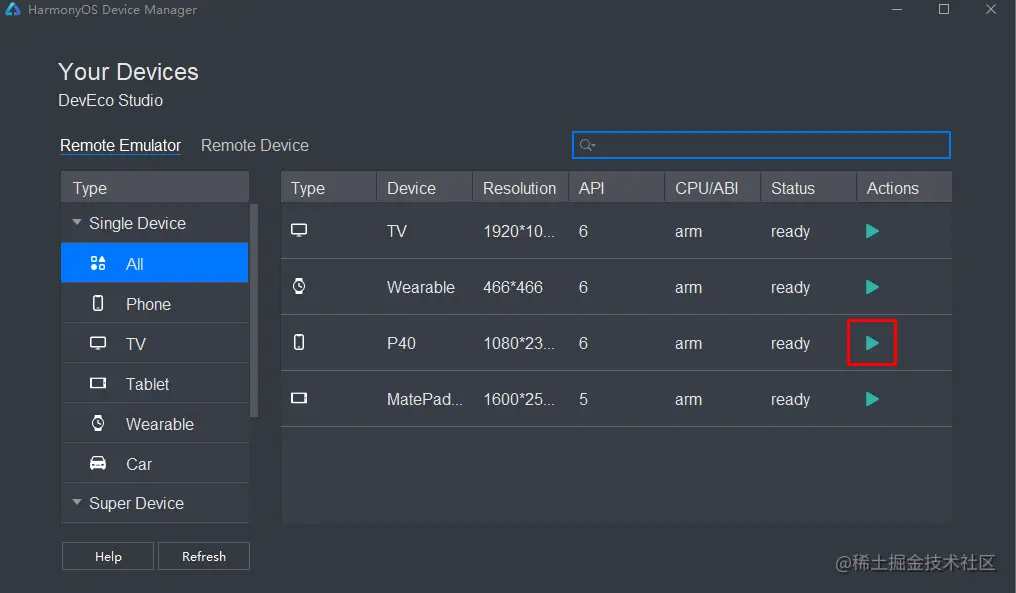1016x593 pixels.
Task: Choose the Tablet device type
Action: 147,384
